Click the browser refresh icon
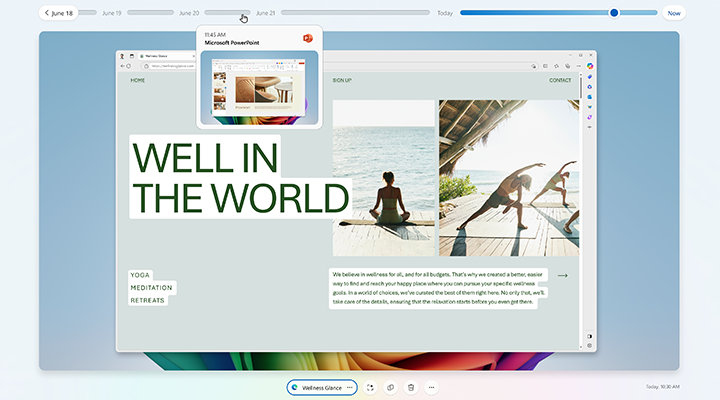 pos(129,66)
